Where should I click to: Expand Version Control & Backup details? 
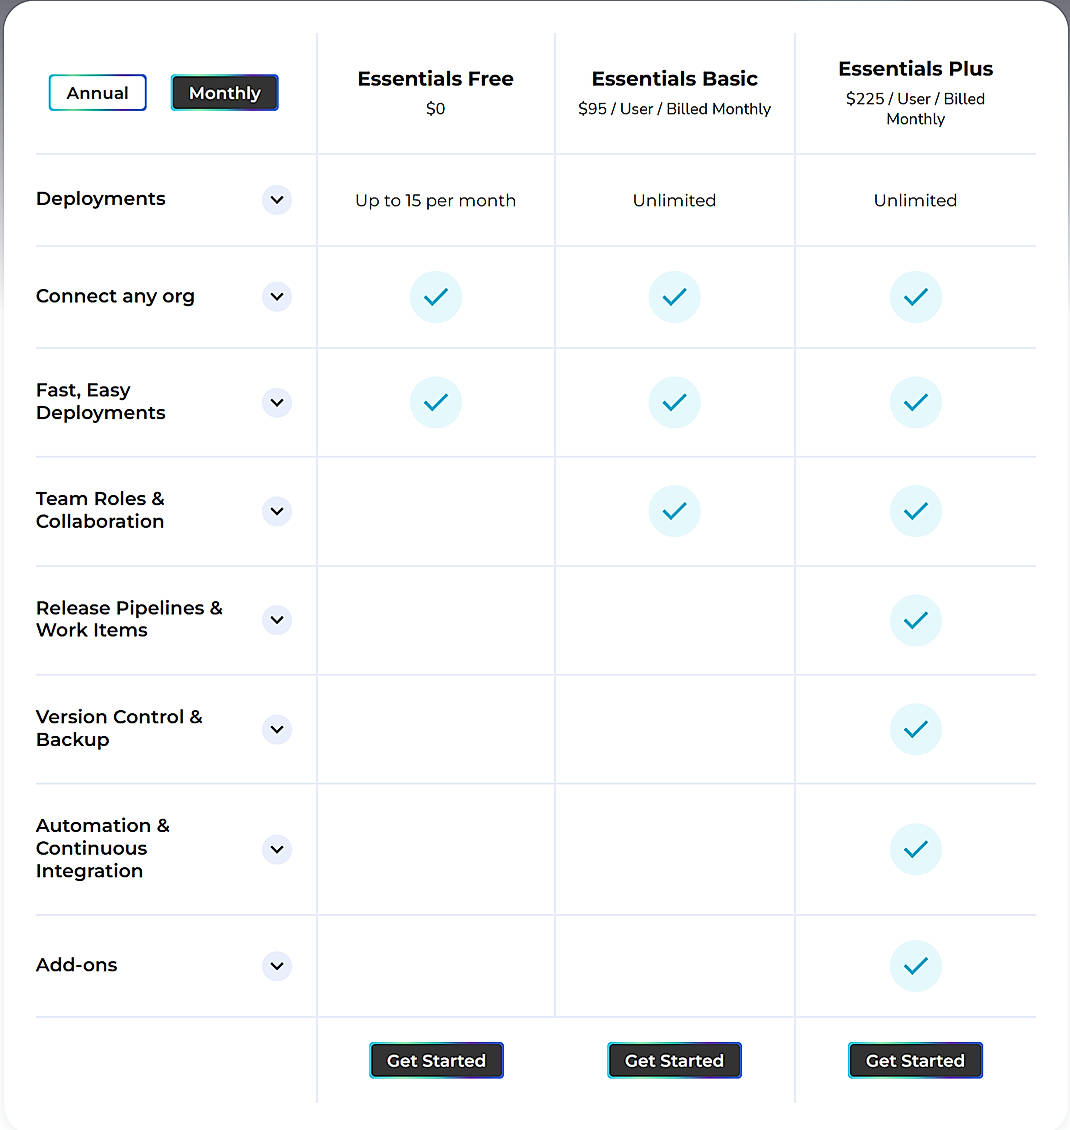pyautogui.click(x=276, y=729)
